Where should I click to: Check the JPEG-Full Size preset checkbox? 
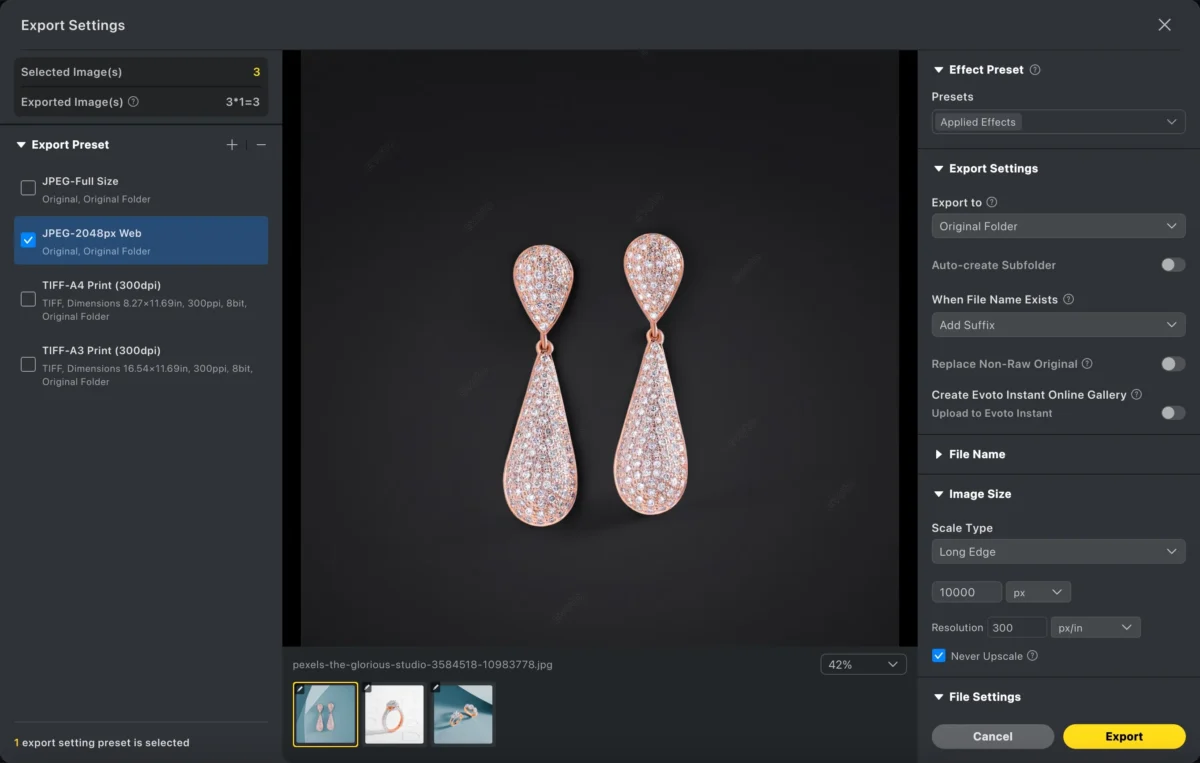tap(28, 188)
